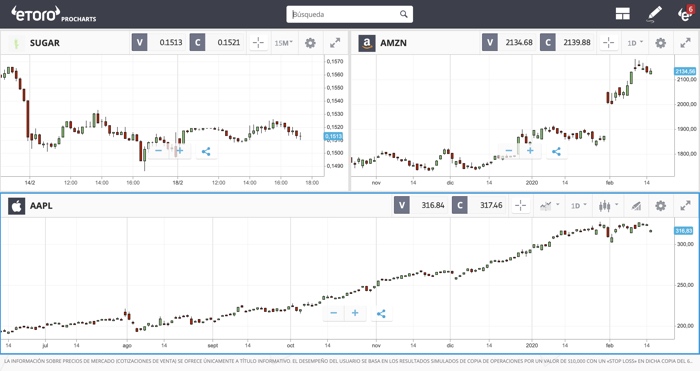Open eToro notifications icon with badge

coord(685,14)
